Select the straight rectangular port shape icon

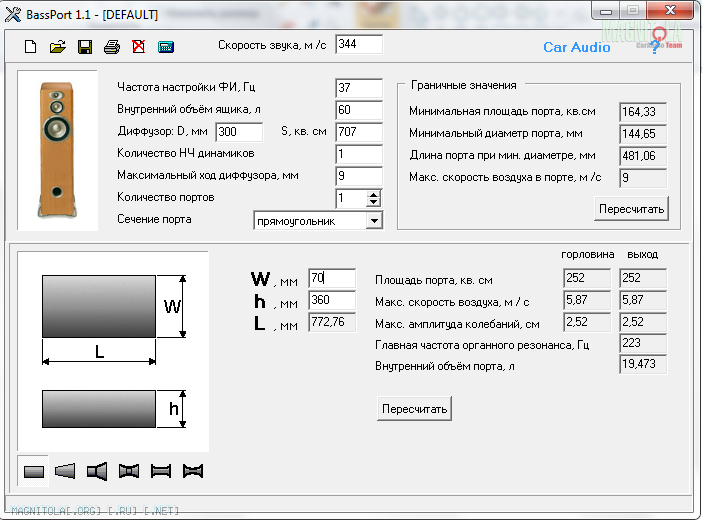[x=34, y=471]
